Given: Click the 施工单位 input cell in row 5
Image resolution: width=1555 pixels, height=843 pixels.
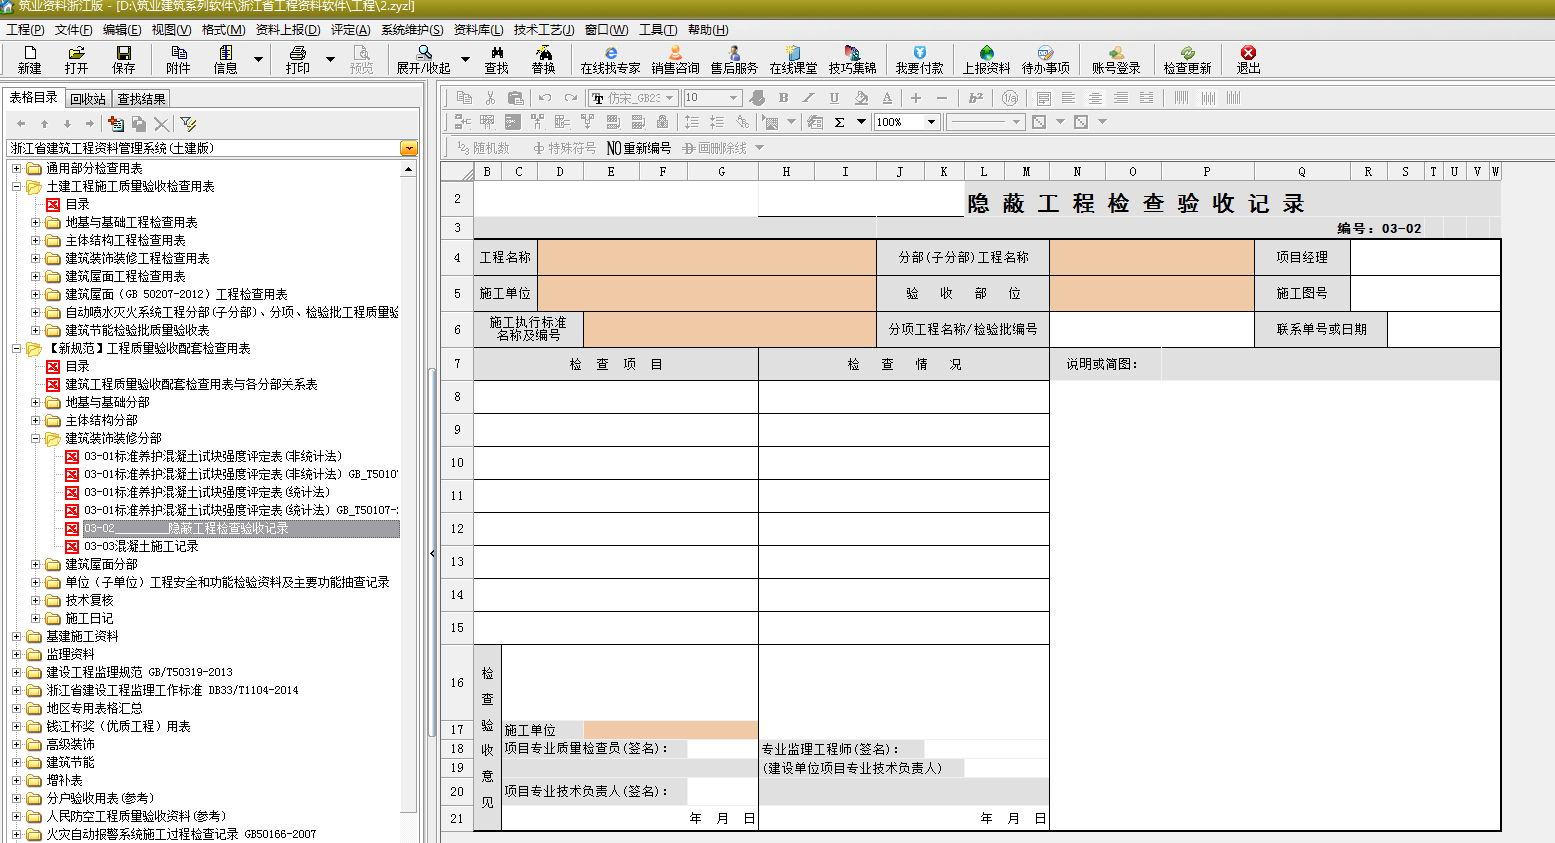Looking at the screenshot, I should (707, 293).
